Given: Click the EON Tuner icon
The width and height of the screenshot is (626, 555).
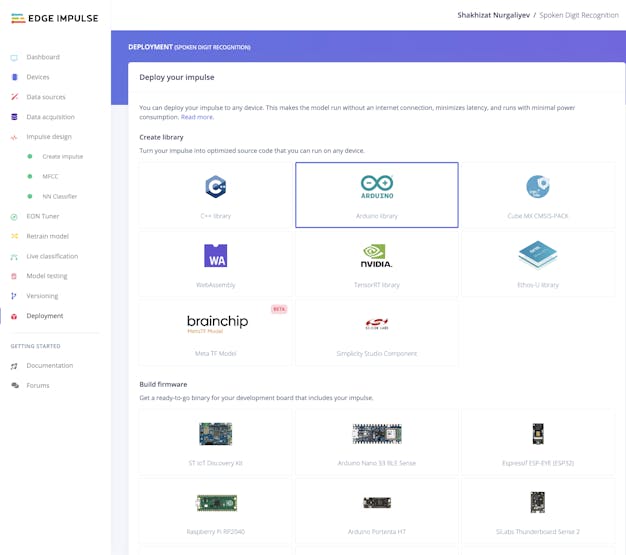Looking at the screenshot, I should 14,217.
